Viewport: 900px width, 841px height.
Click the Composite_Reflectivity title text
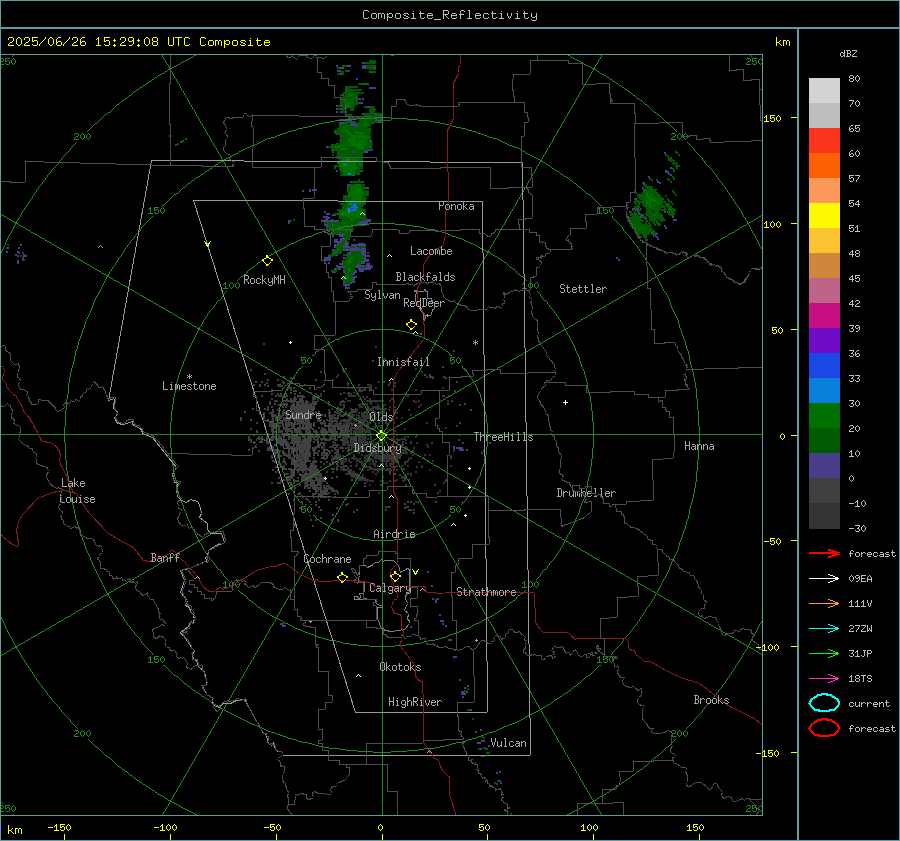point(450,15)
